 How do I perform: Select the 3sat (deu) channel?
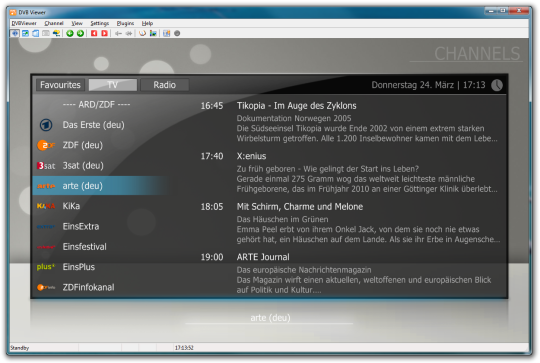[x=83, y=165]
